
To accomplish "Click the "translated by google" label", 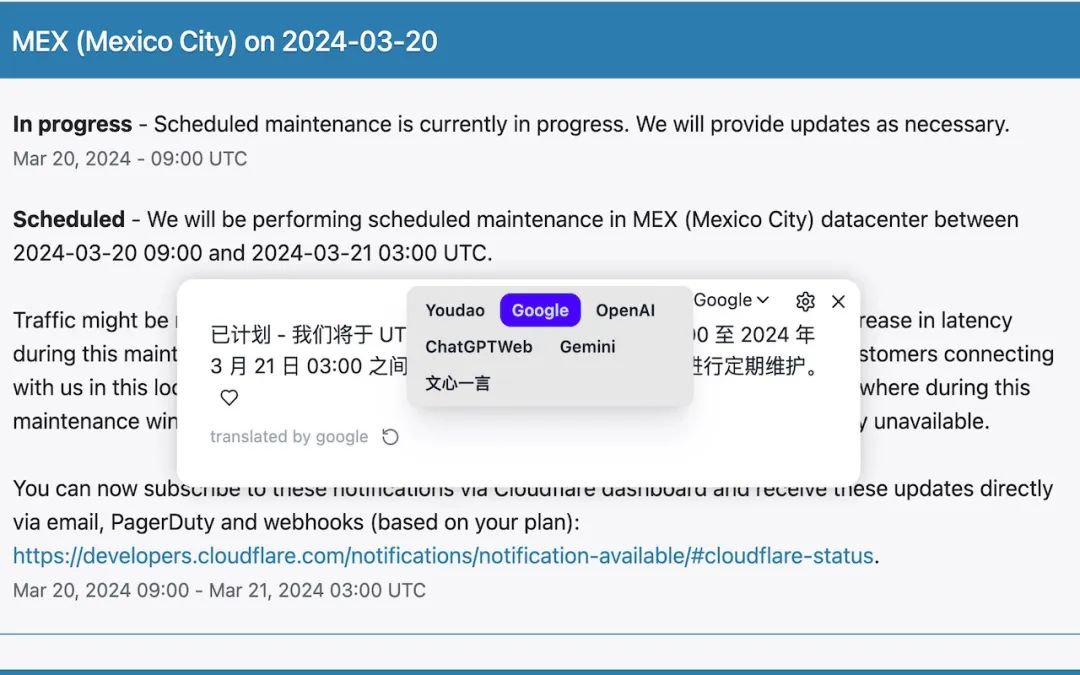I will [289, 437].
